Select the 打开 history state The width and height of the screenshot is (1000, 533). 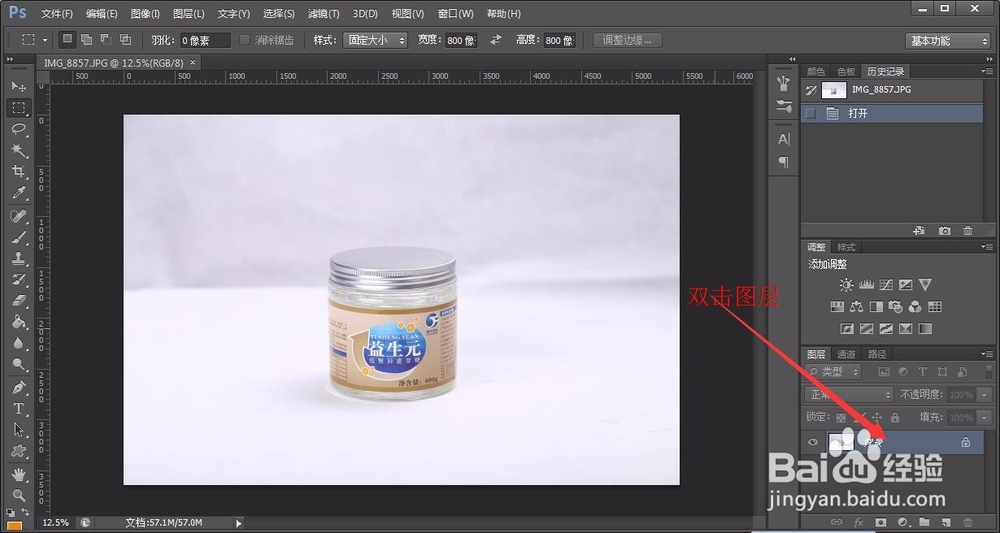[892, 113]
